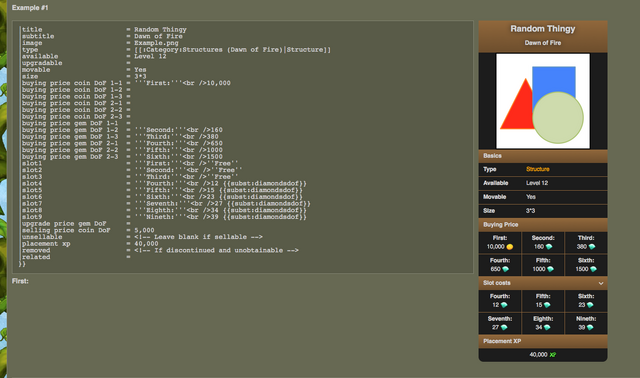This screenshot has width=640, height=378.
Task: Click the gem icon beside Fifth slot cost 15
Action: point(547,305)
